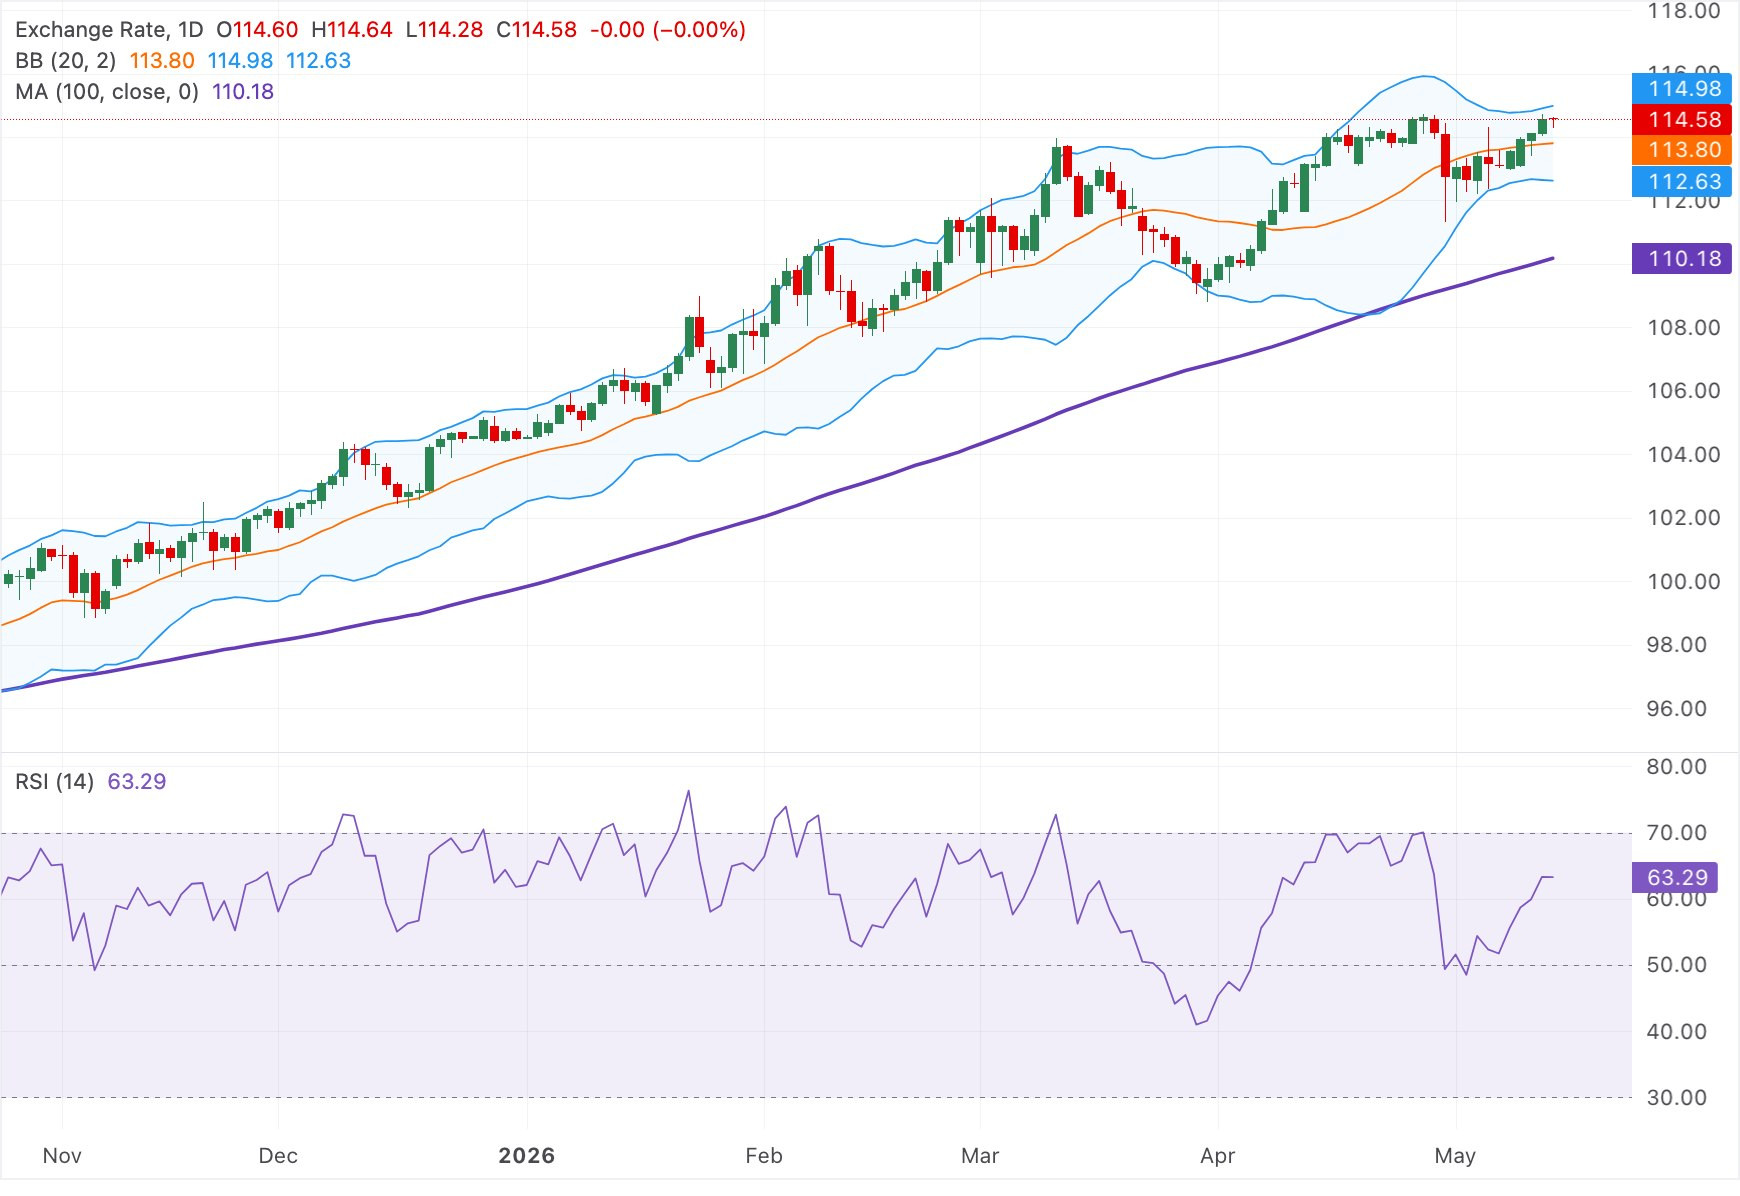Click the Nov label on the time axis
Viewport: 1740px width, 1196px height.
pyautogui.click(x=62, y=1156)
